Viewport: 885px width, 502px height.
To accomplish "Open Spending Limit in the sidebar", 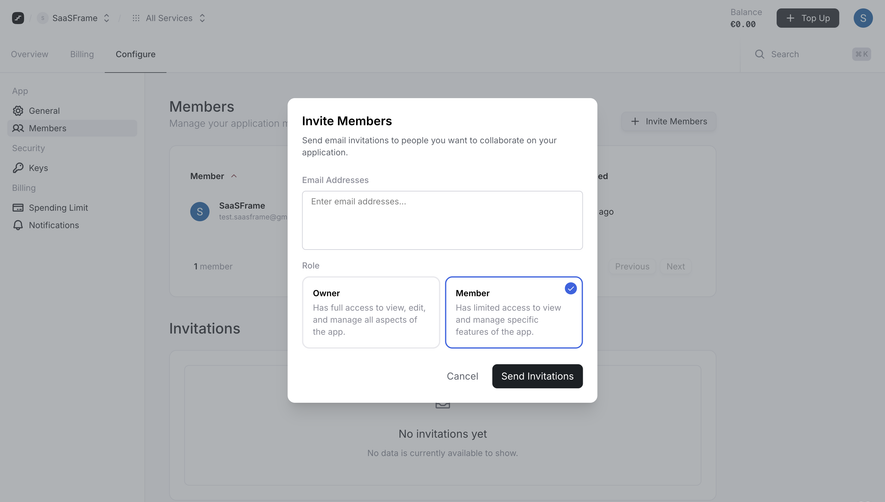I will tap(72, 208).
